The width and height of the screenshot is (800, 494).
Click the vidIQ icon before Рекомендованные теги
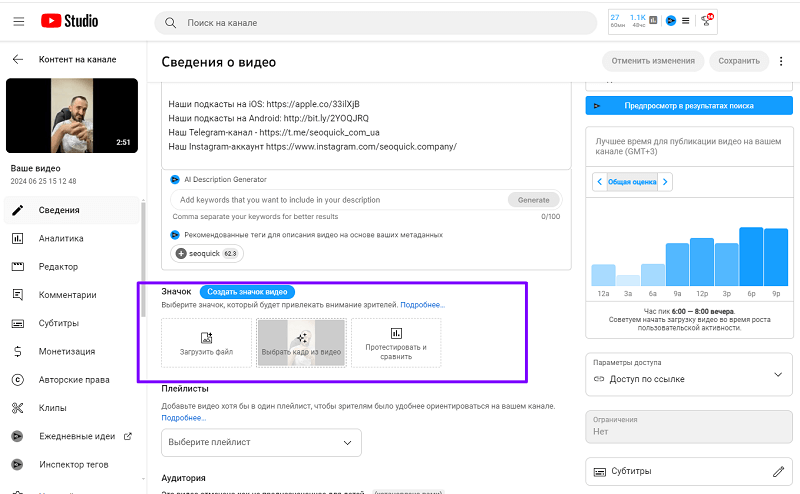coord(175,235)
